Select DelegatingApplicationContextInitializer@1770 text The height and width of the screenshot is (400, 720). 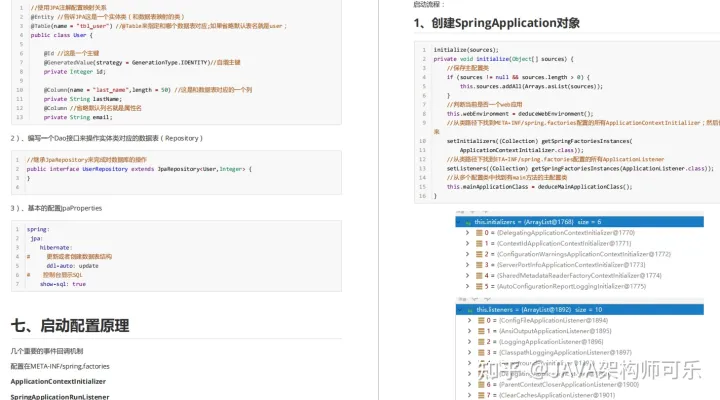tap(566, 233)
